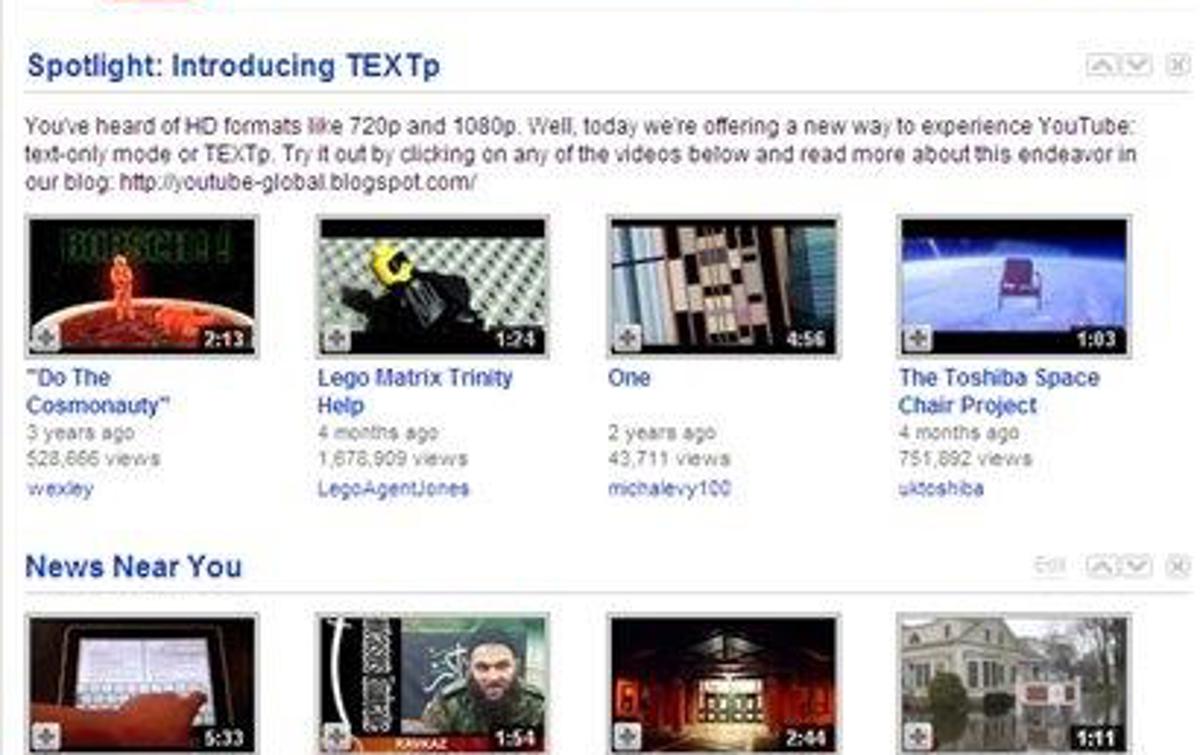Visit the wexley channel

click(x=60, y=489)
